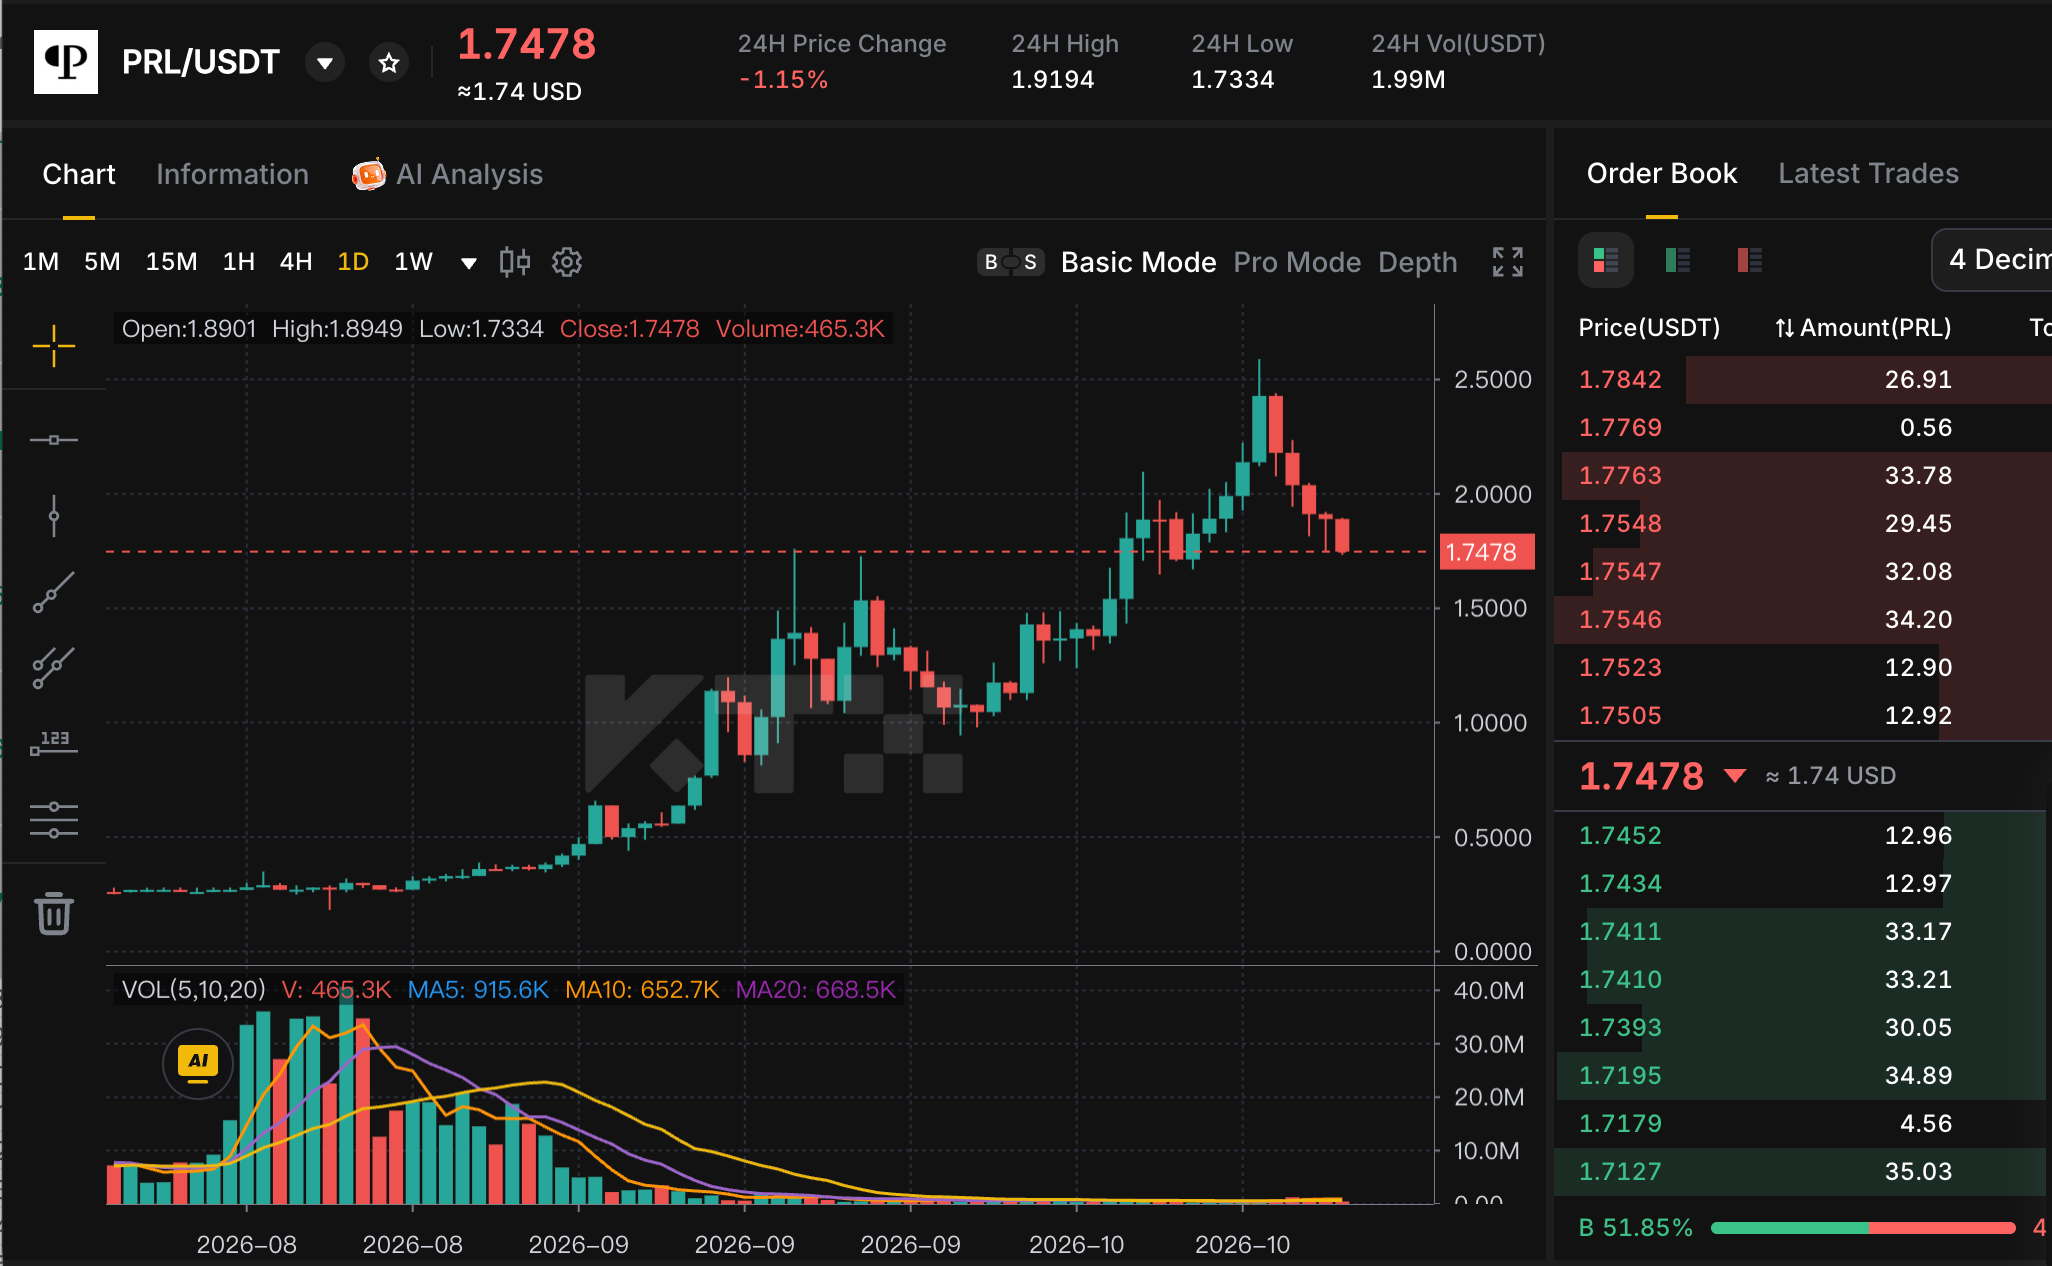
Task: Click the 1.7478 current price label on axis
Action: pyautogui.click(x=1487, y=552)
